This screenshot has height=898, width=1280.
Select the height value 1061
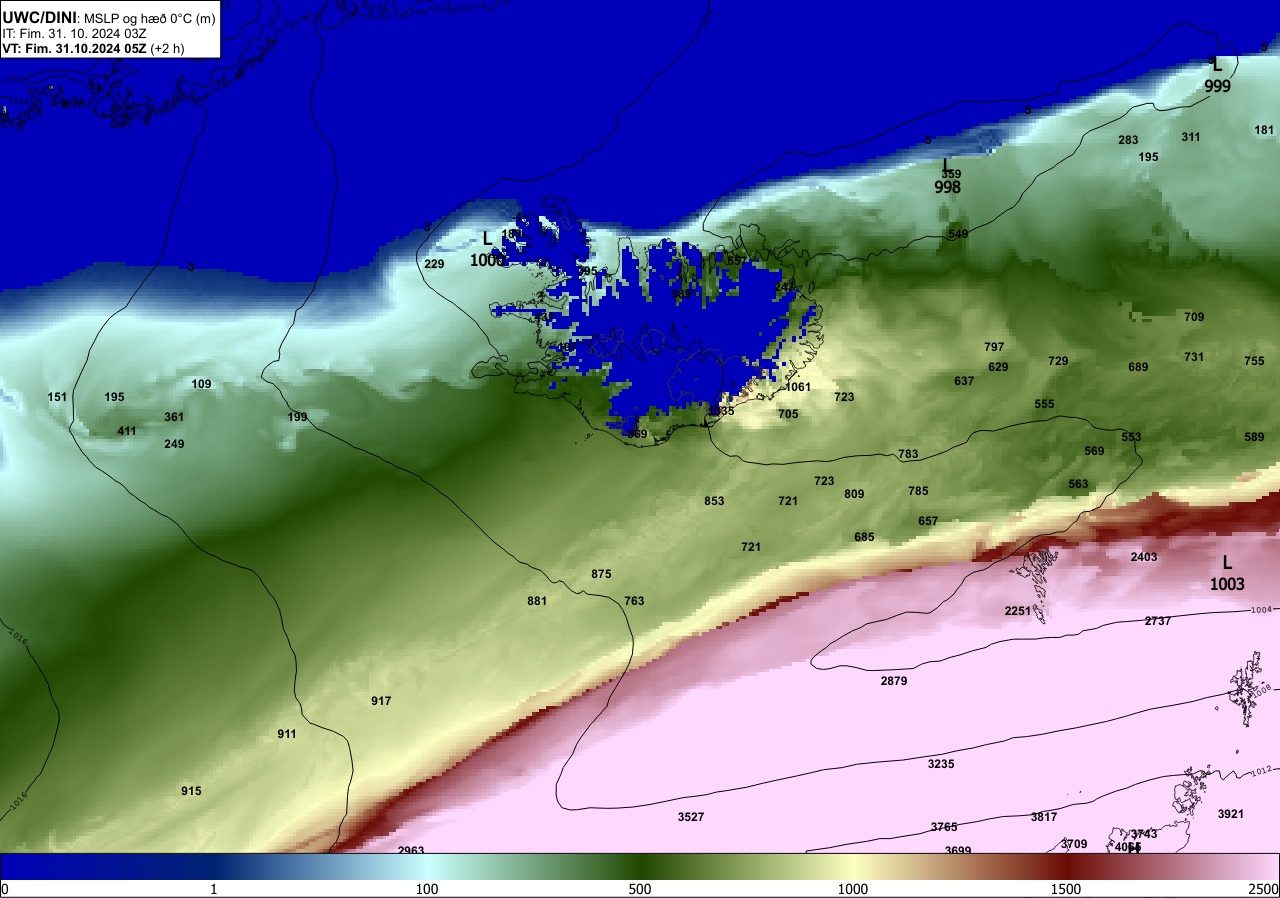pyautogui.click(x=798, y=387)
